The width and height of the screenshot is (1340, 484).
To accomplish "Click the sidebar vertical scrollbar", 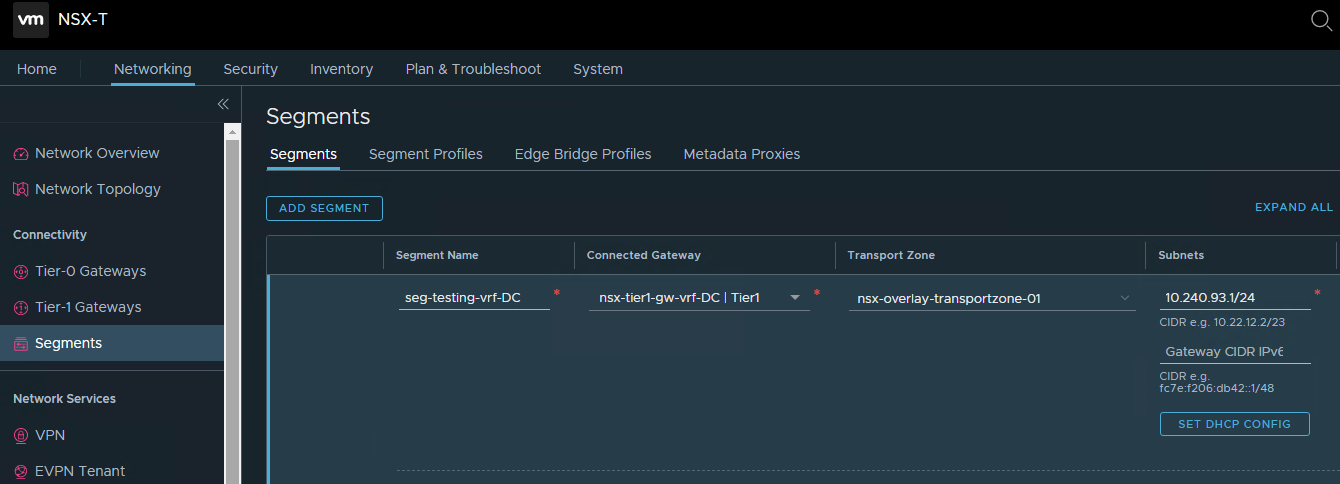I will [x=233, y=312].
